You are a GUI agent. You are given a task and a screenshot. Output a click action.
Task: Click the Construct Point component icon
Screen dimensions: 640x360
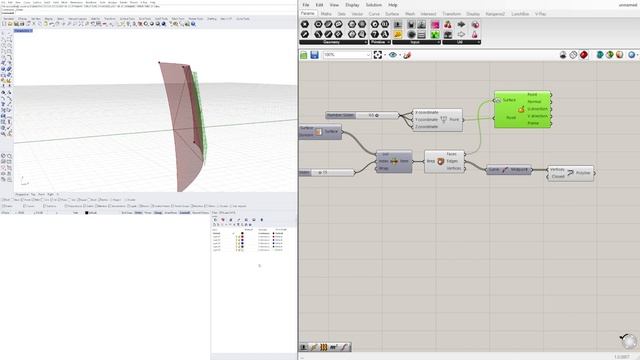444,120
